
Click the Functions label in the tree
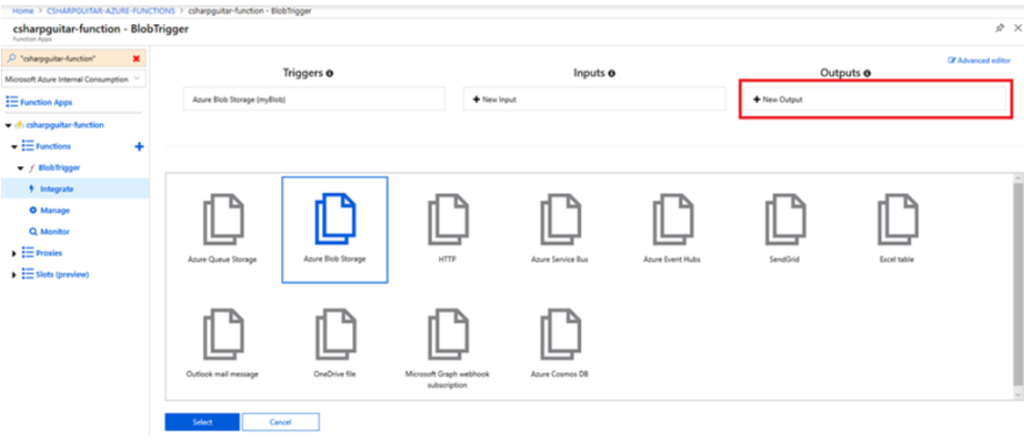(53, 146)
